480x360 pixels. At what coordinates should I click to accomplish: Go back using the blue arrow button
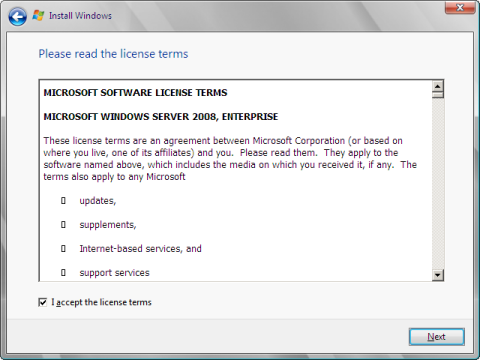(17, 16)
